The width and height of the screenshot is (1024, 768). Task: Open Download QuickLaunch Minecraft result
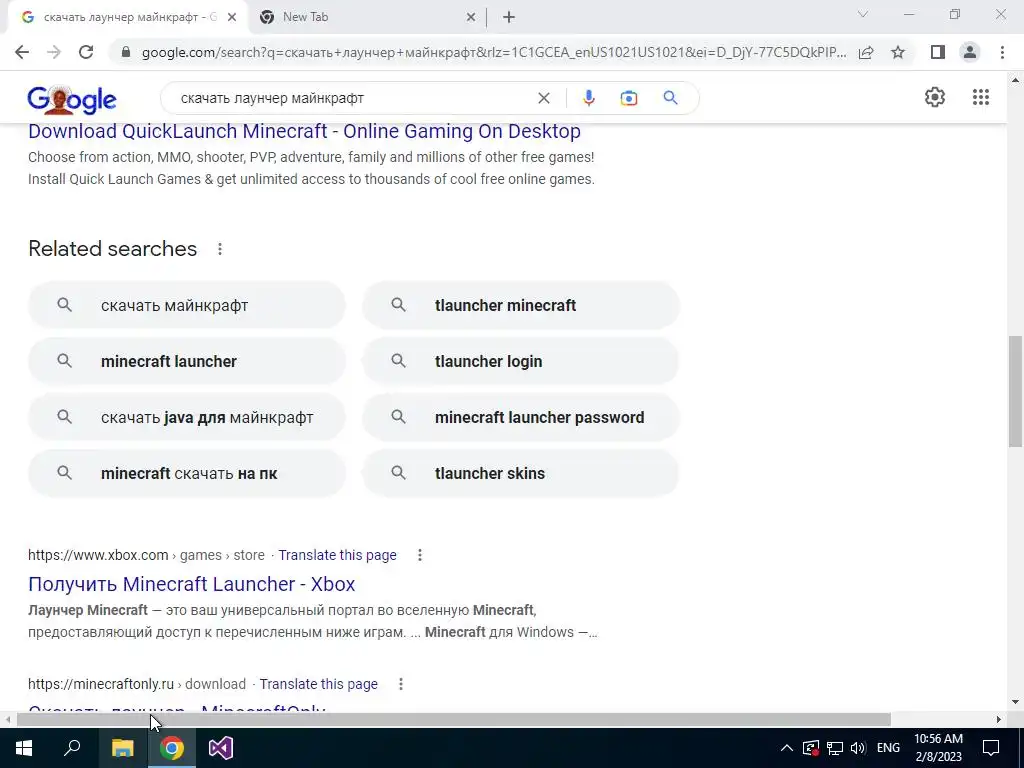[304, 131]
